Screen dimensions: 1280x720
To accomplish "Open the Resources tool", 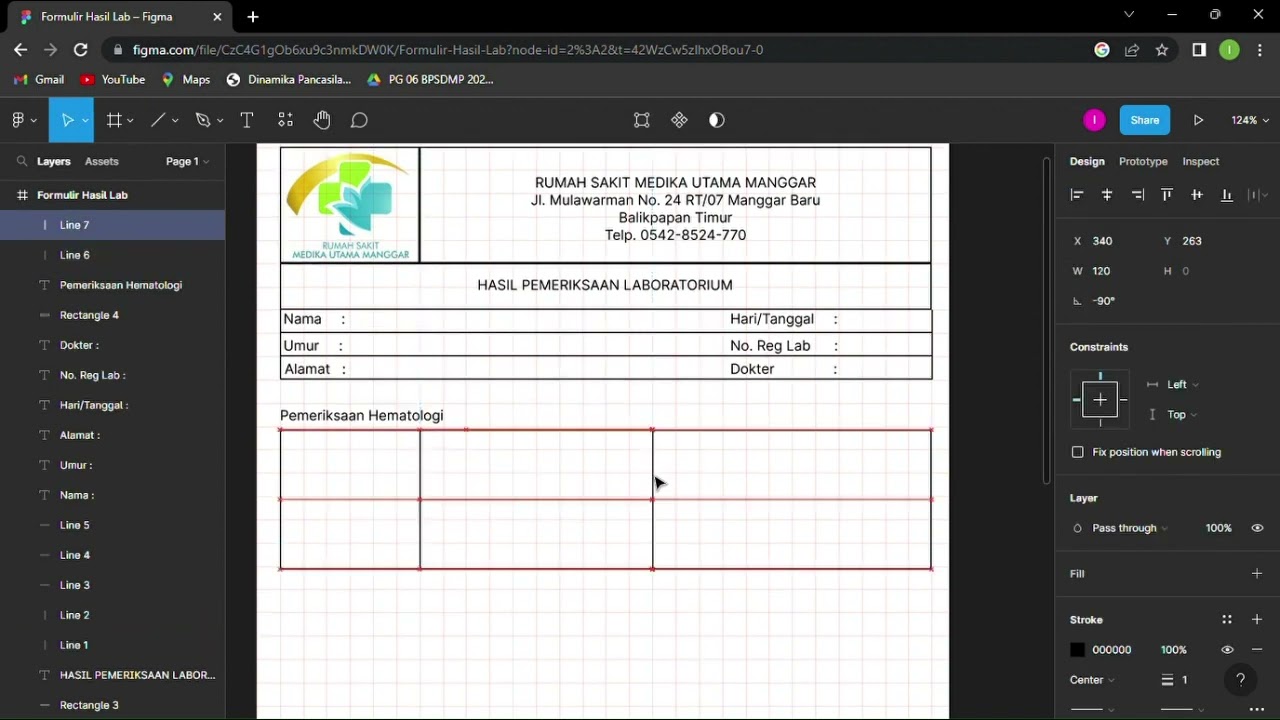I will (x=285, y=120).
